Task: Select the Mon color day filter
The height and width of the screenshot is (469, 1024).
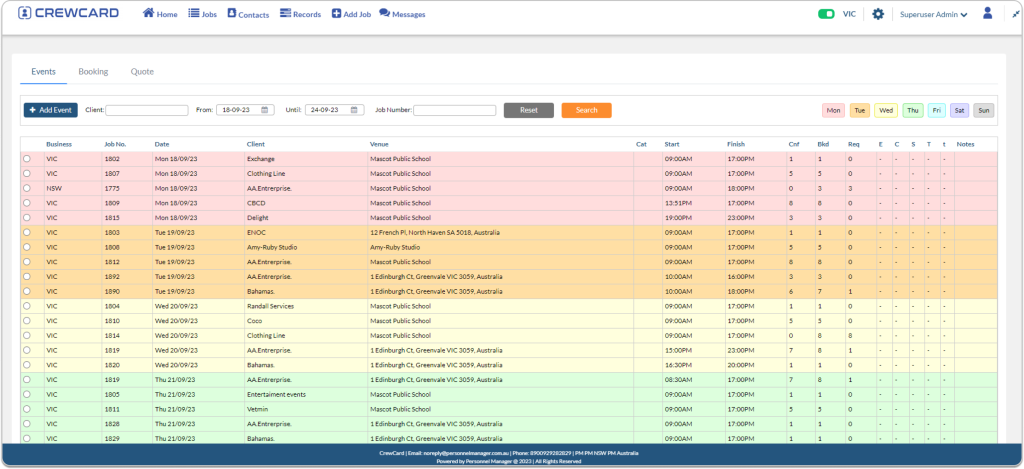Action: 833,110
